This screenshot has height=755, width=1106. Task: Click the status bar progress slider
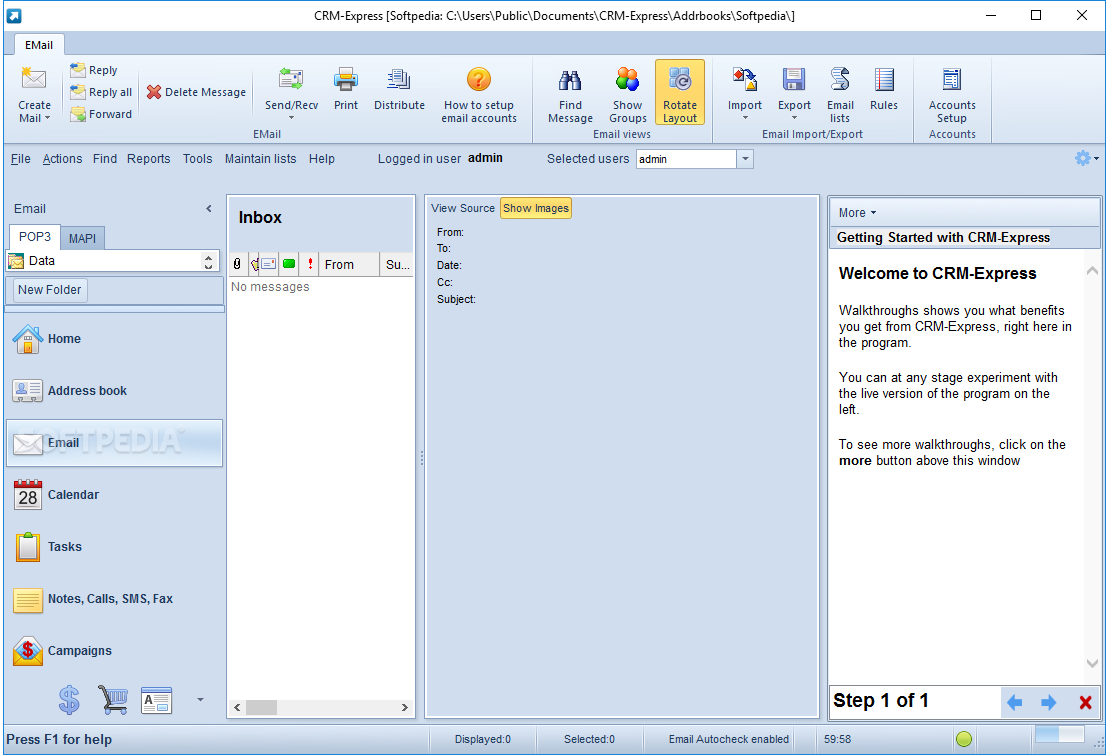coord(1059,734)
